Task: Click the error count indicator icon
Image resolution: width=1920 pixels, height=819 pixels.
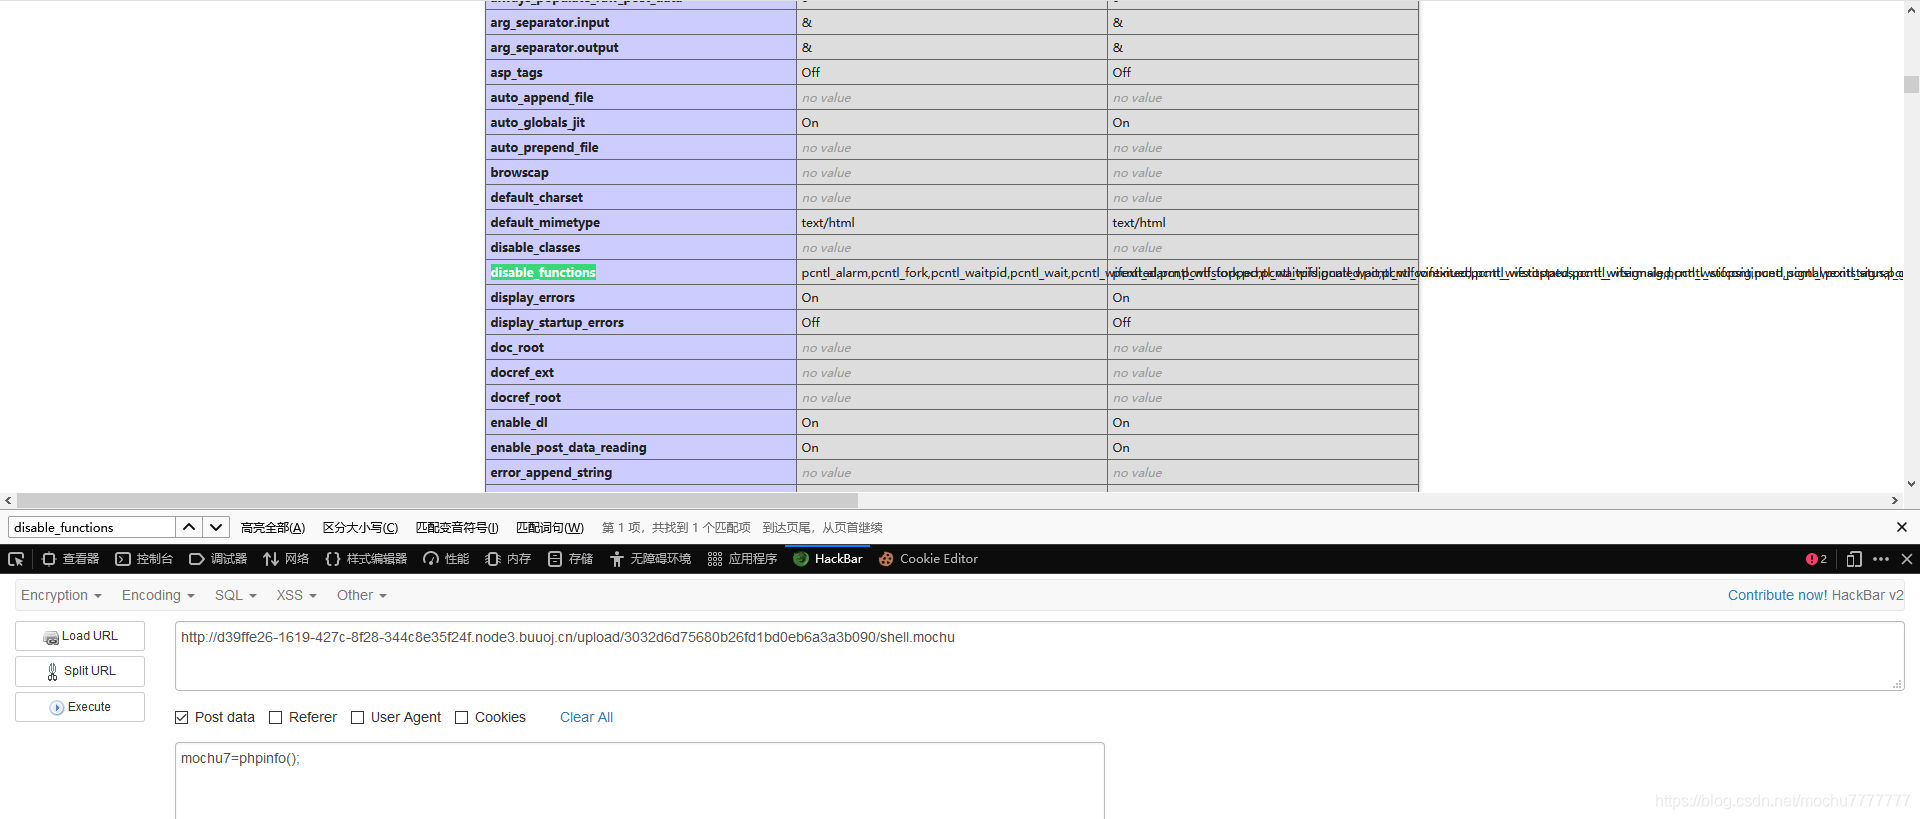Action: (x=1816, y=559)
